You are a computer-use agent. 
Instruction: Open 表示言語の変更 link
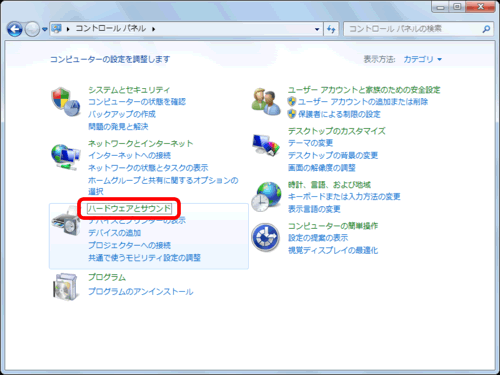tap(314, 209)
